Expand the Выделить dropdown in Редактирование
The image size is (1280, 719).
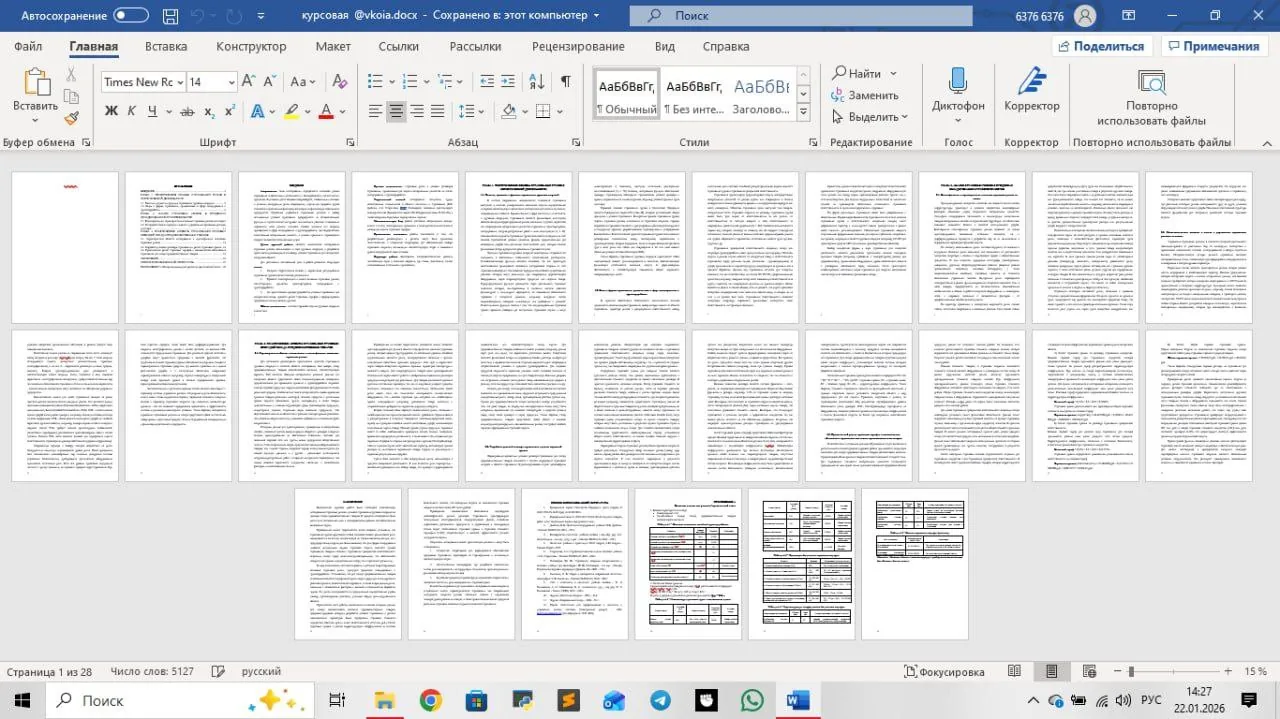869,117
